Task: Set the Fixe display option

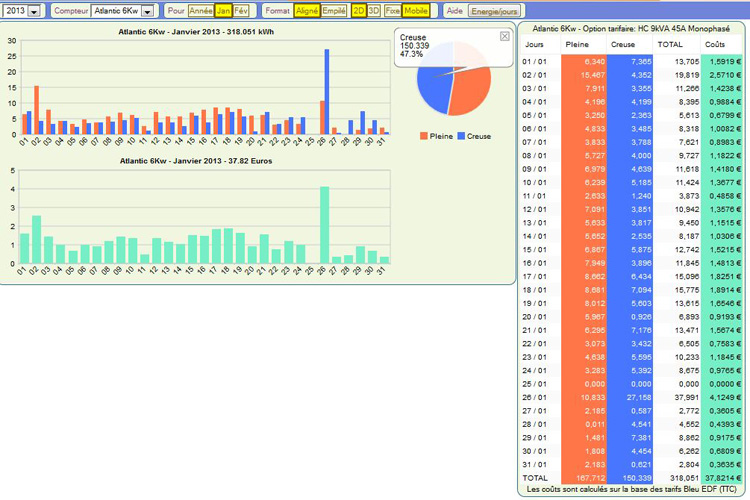Action: pyautogui.click(x=392, y=11)
